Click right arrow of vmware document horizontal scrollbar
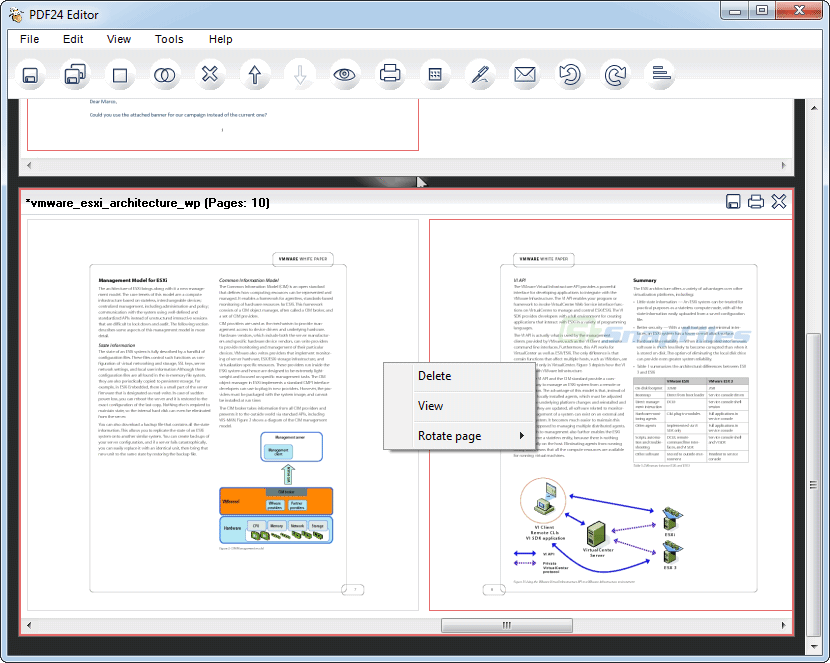 (x=783, y=625)
